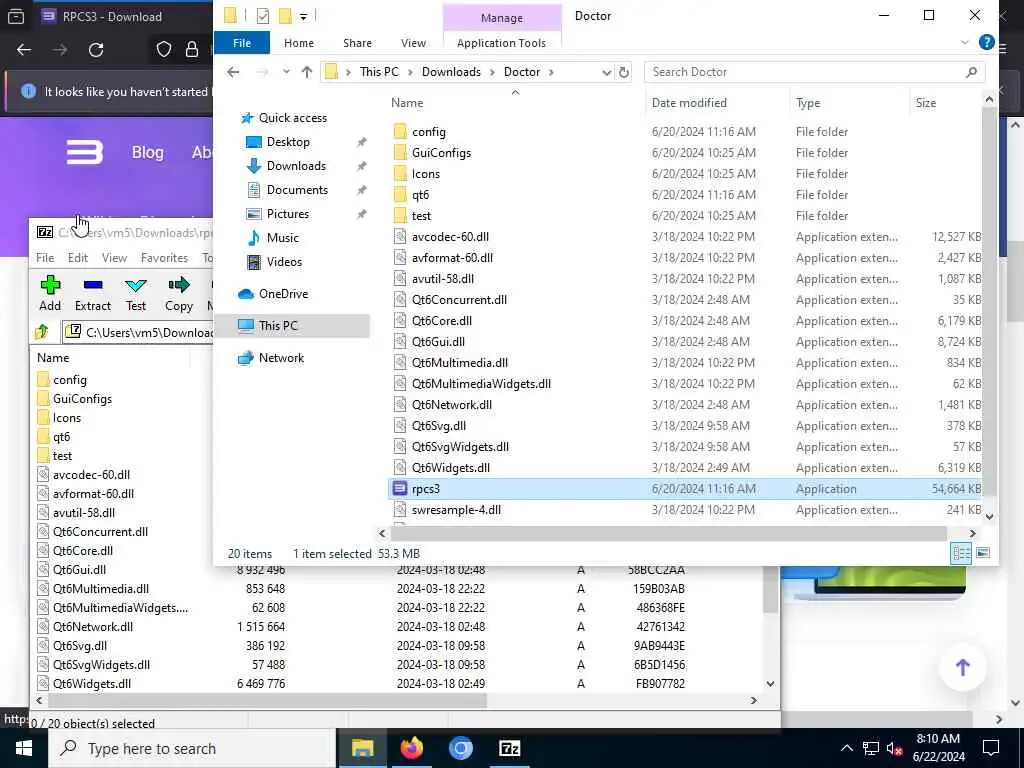The width and height of the screenshot is (1024, 768).
Task: Open Explorer help question mark icon
Action: point(986,42)
